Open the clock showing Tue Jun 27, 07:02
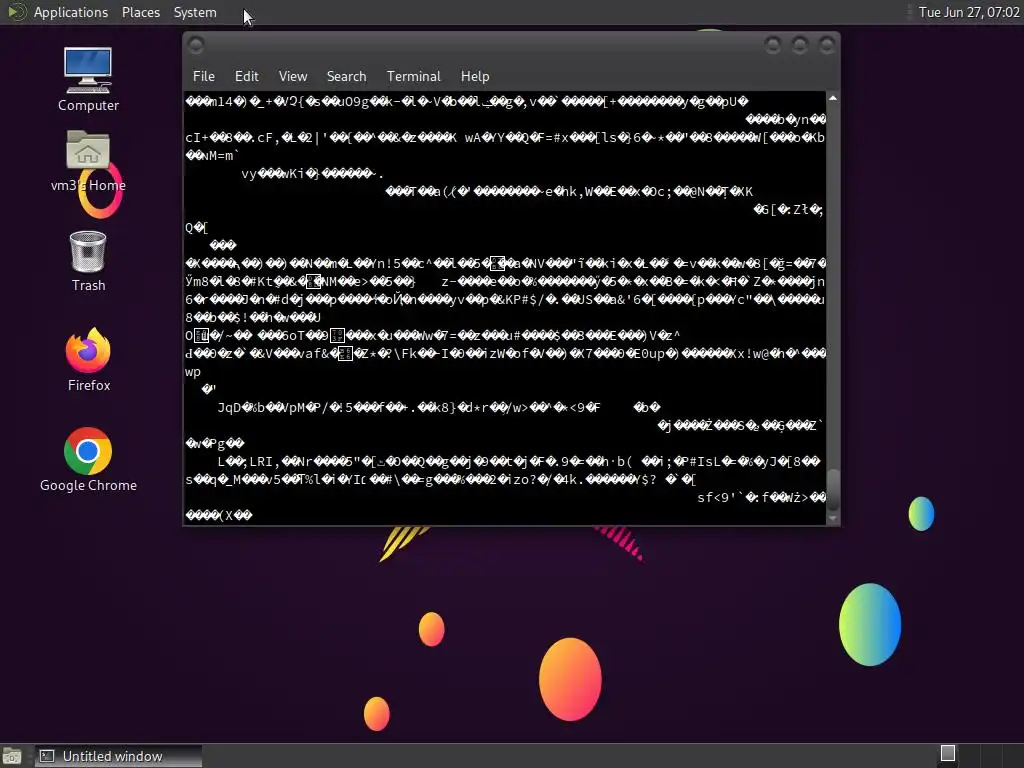Viewport: 1024px width, 768px height. (968, 12)
